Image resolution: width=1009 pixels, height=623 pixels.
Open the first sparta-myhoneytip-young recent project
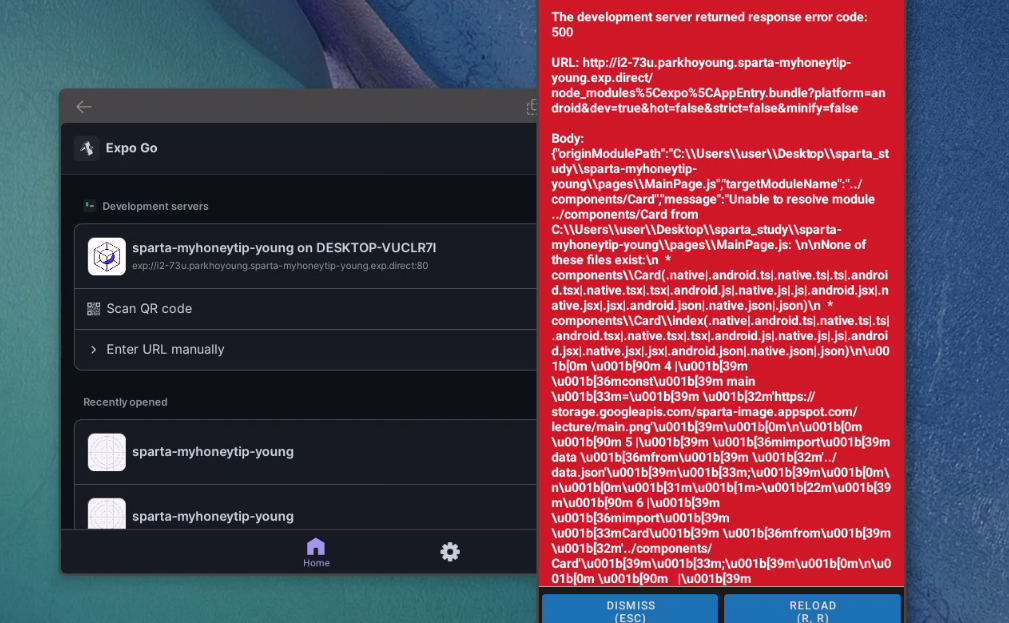[306, 452]
